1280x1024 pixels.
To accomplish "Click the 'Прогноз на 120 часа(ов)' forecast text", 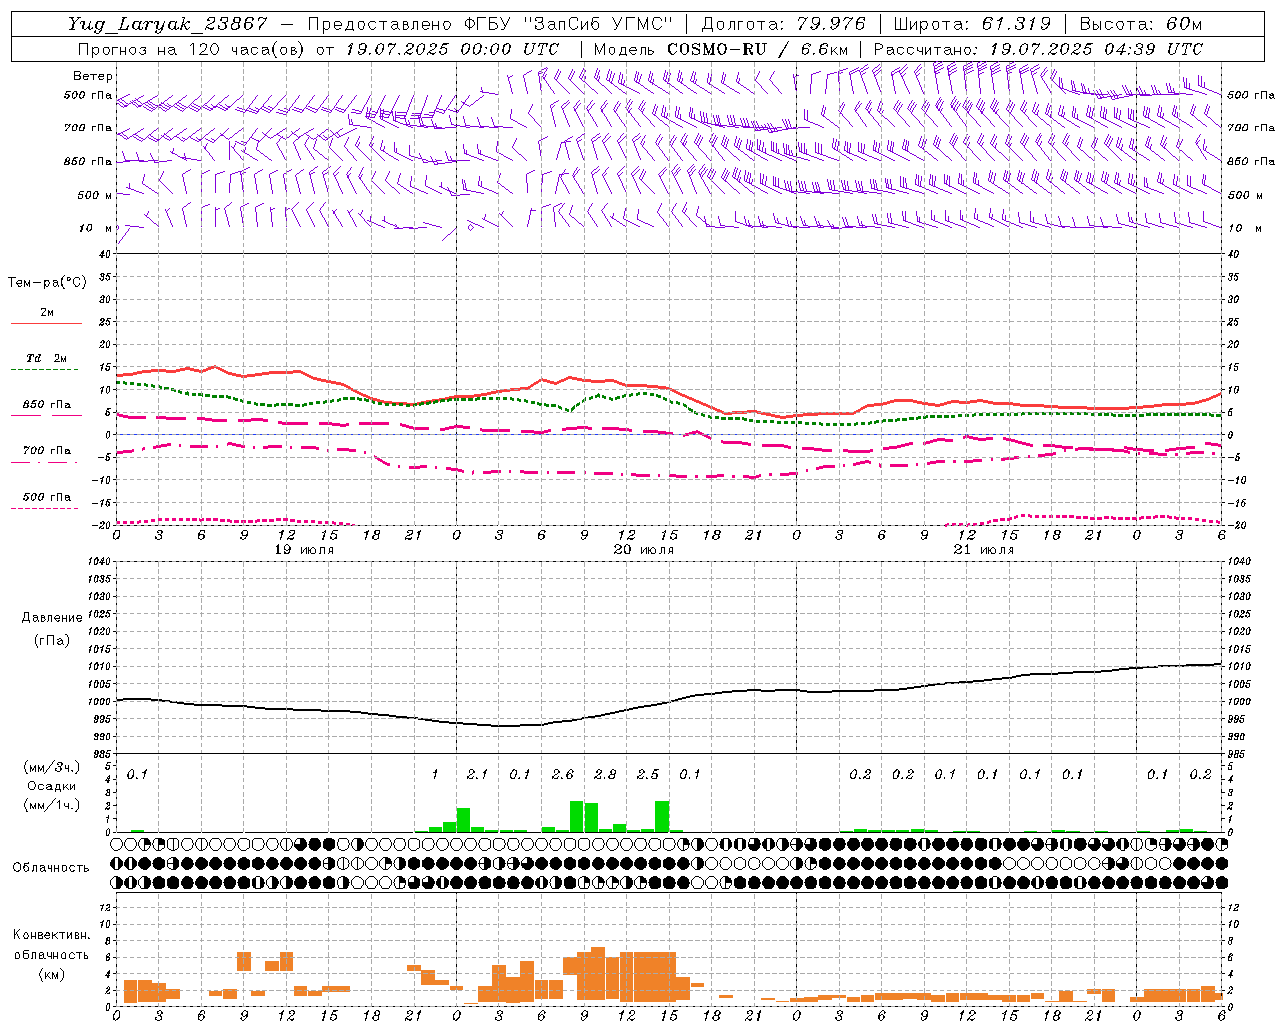I will click(x=193, y=49).
